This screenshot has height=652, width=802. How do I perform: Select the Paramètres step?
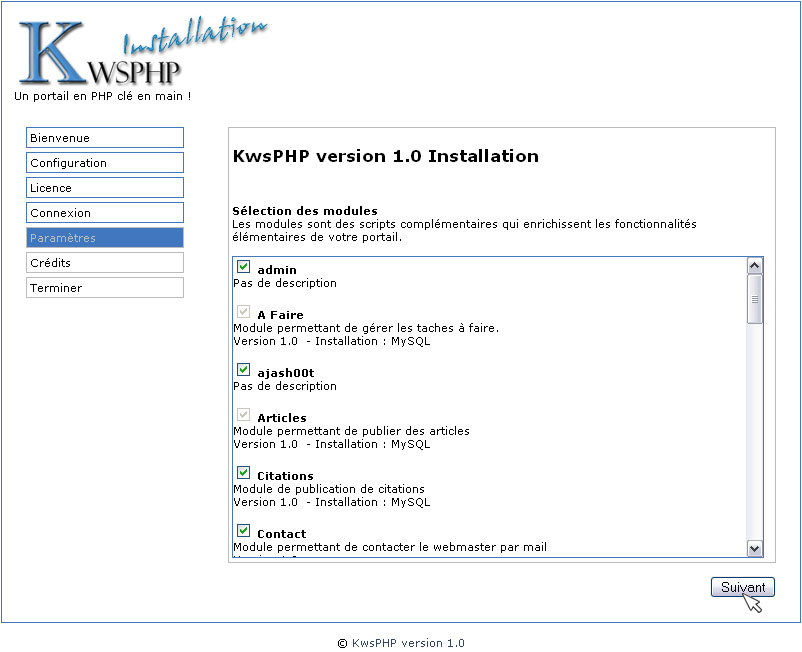coord(105,238)
